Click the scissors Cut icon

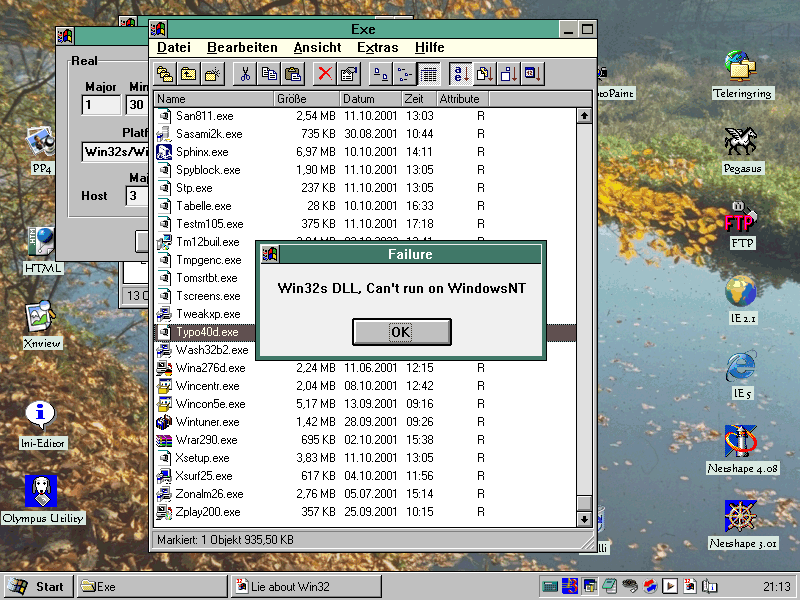click(x=244, y=73)
